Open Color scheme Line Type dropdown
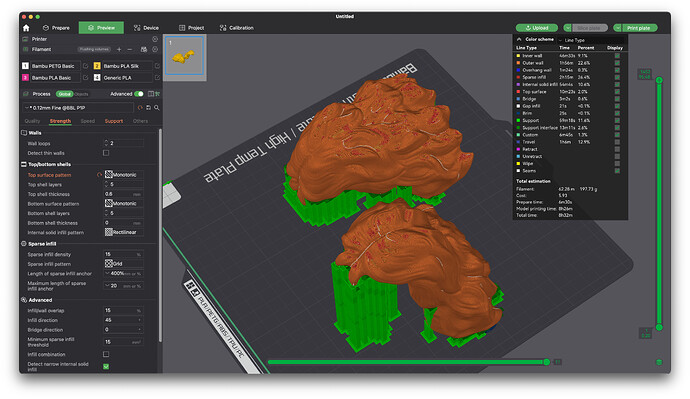The height and width of the screenshot is (399, 690). [591, 40]
